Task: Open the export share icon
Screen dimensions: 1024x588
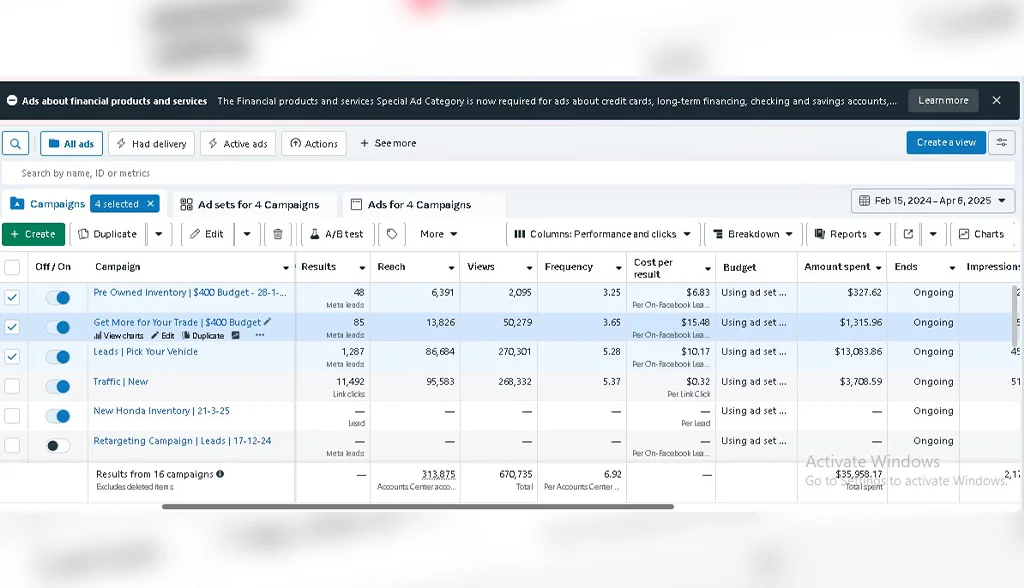Action: 908,234
